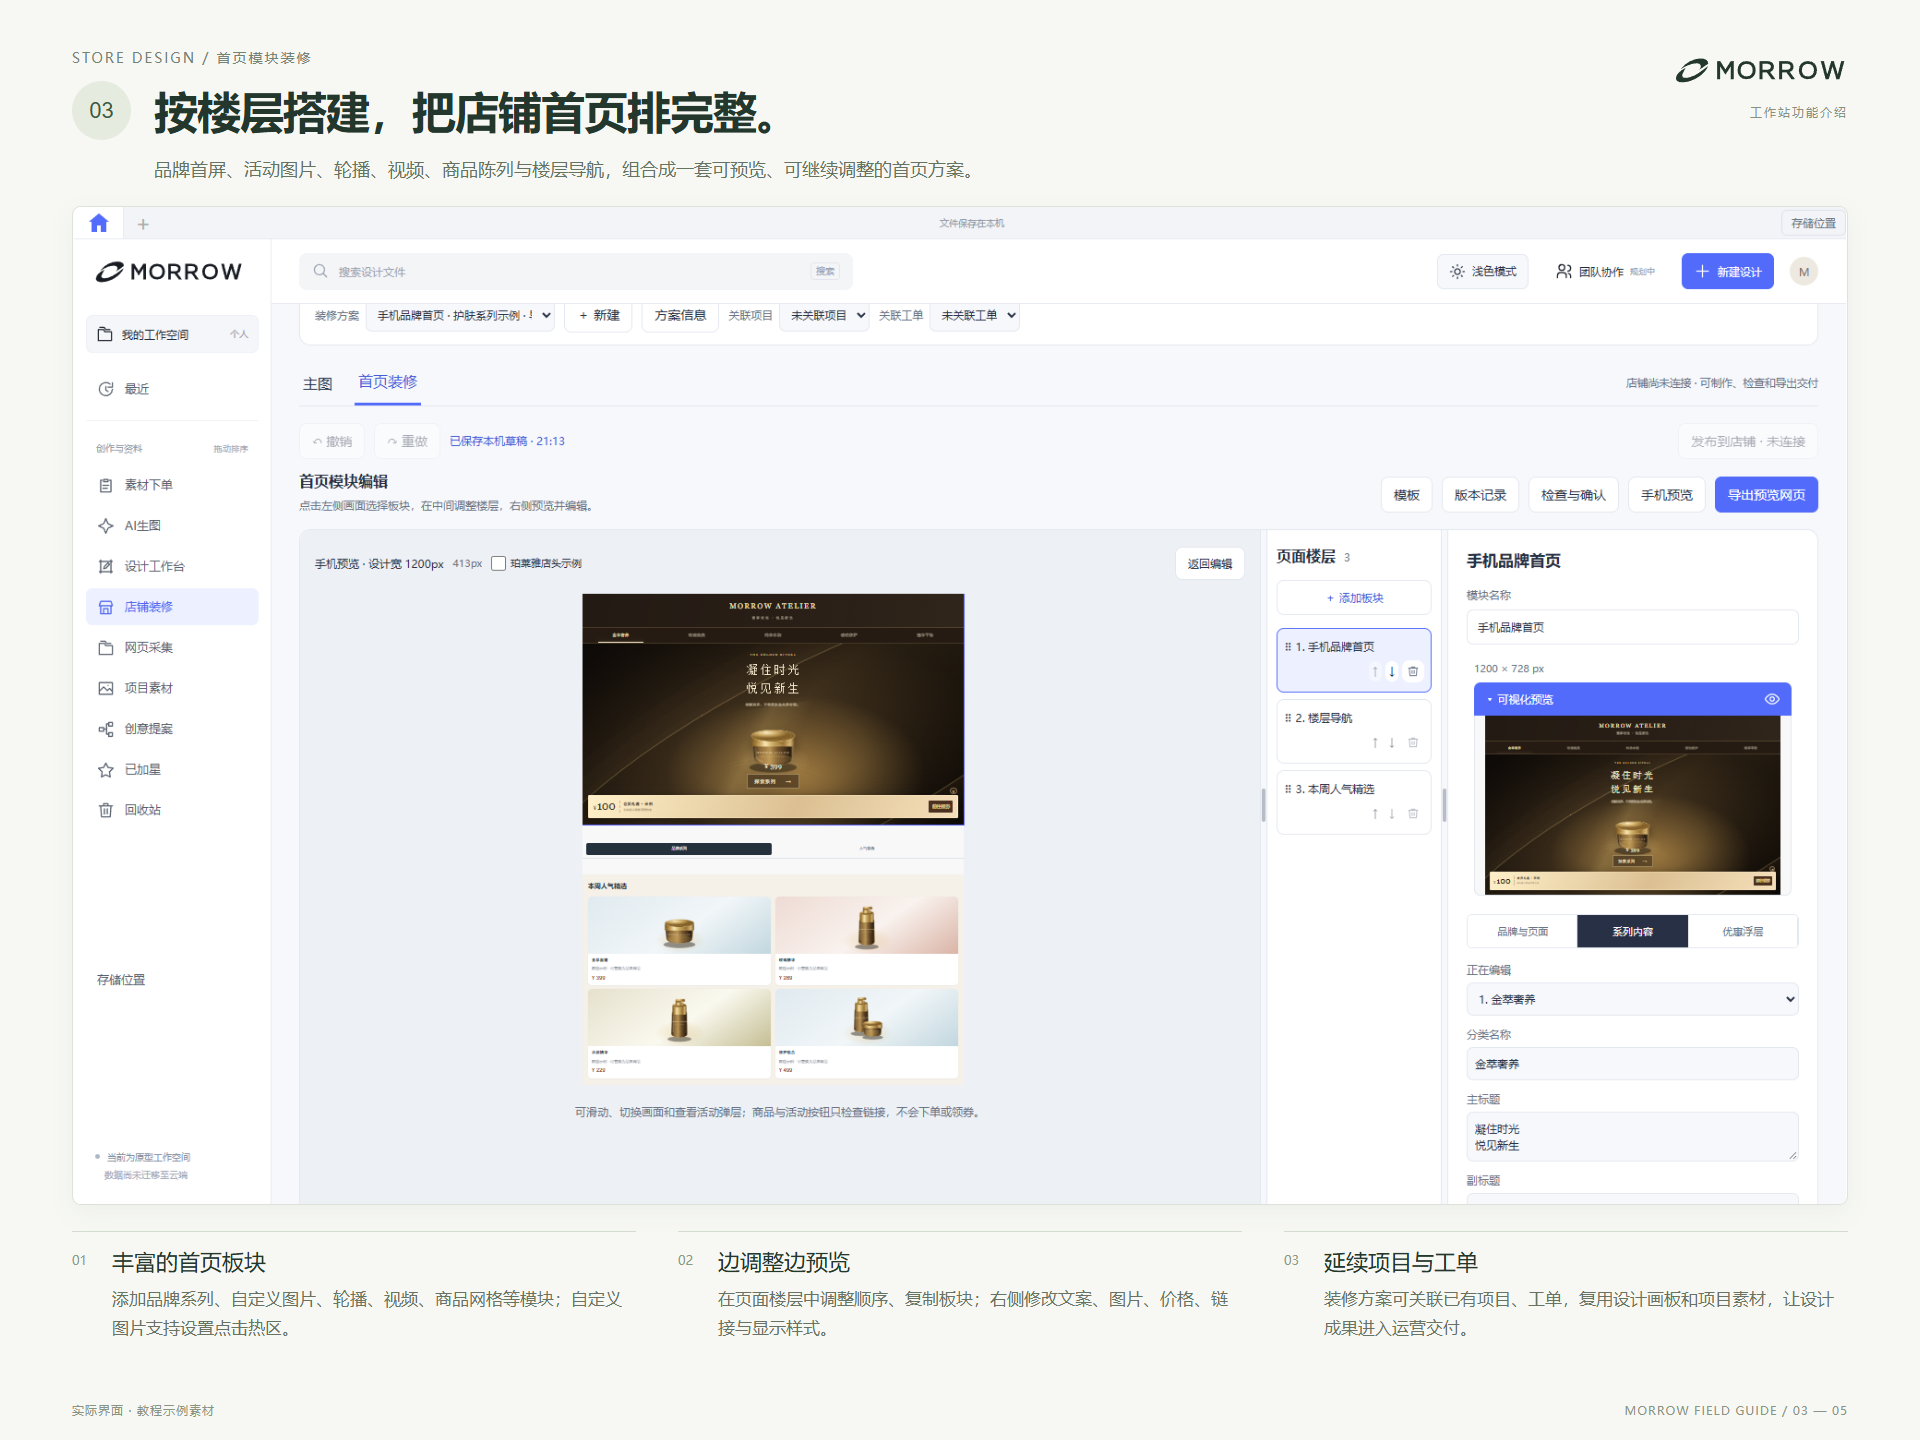Open 未关联工单 dropdown
Screen dimensions: 1920x1440
[x=975, y=315]
